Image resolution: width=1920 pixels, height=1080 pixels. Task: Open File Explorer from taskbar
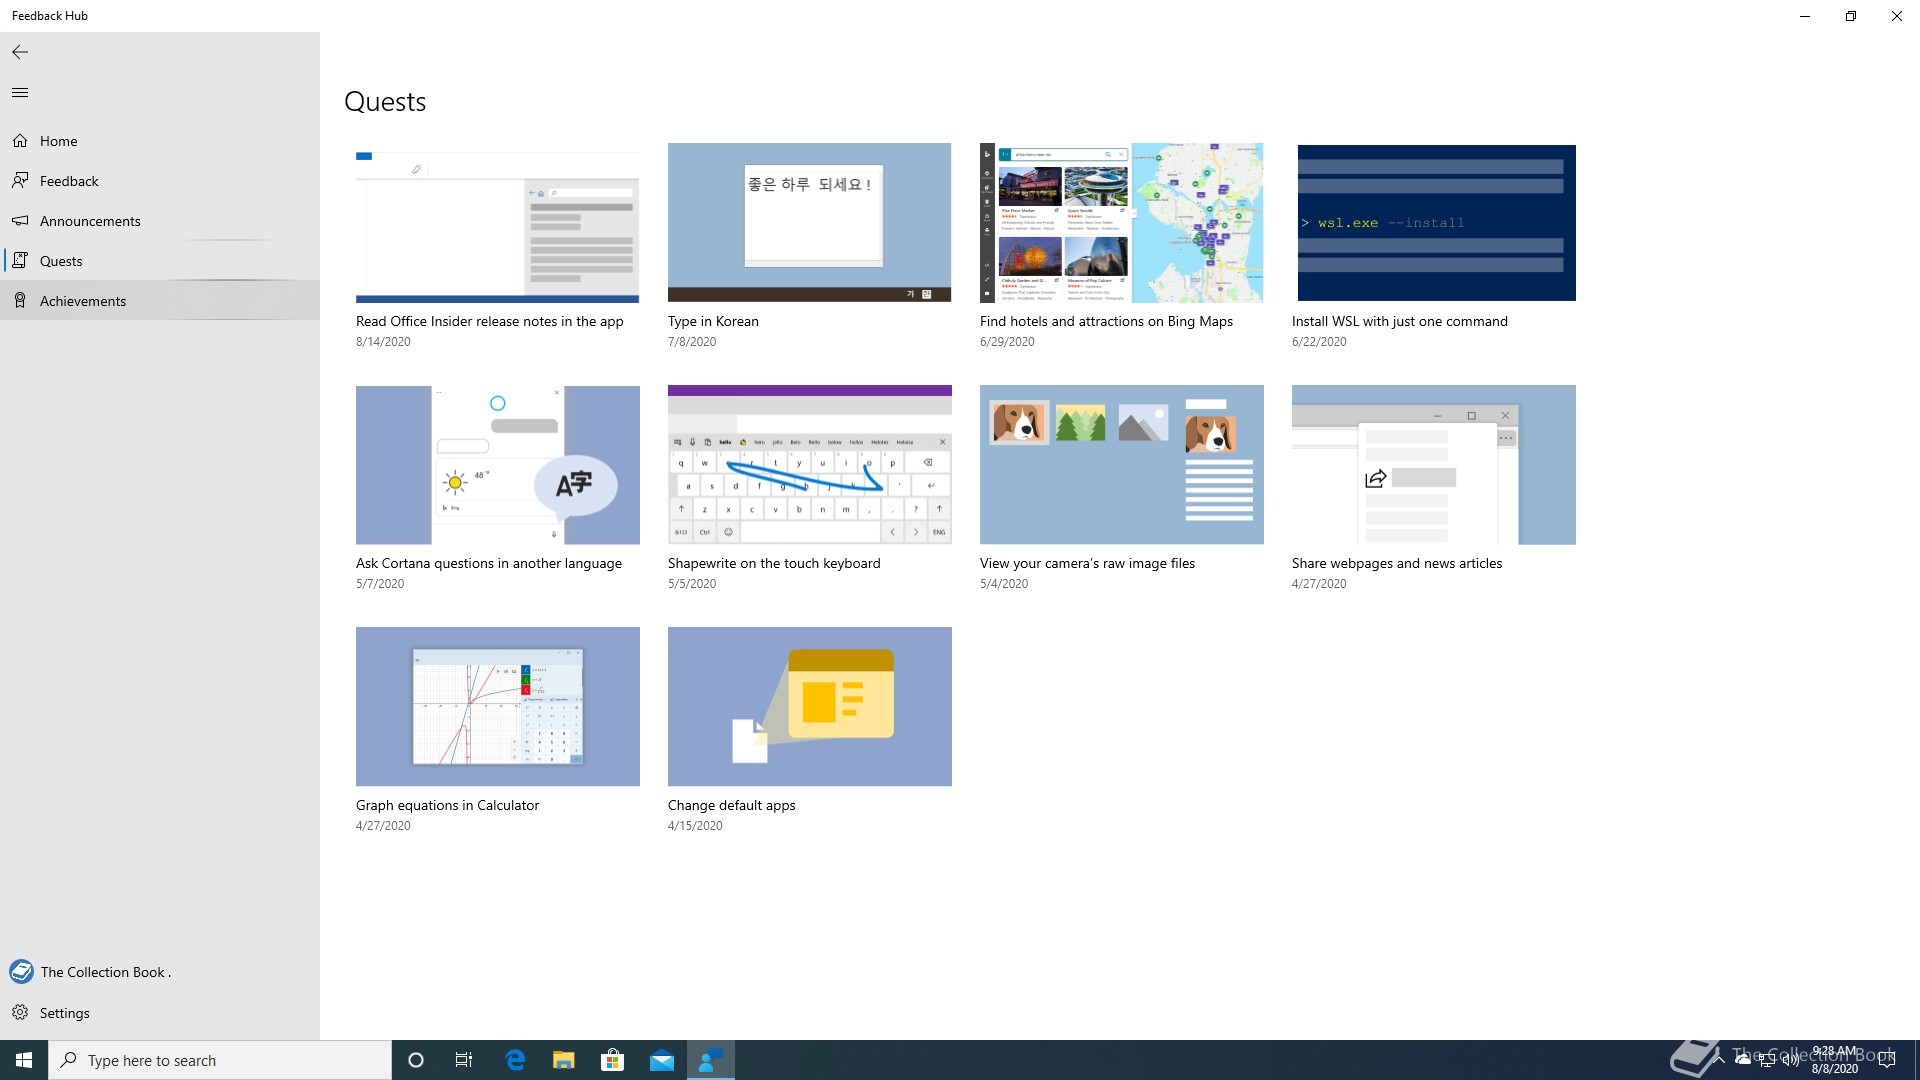point(564,1060)
